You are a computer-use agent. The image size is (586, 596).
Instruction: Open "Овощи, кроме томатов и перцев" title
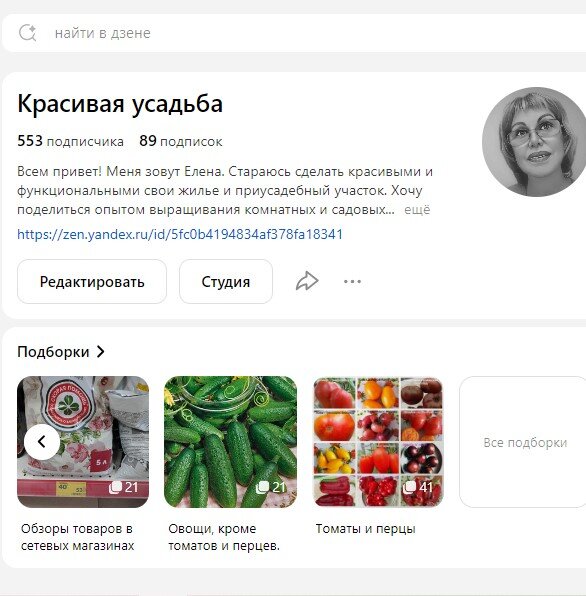pyautogui.click(x=224, y=537)
